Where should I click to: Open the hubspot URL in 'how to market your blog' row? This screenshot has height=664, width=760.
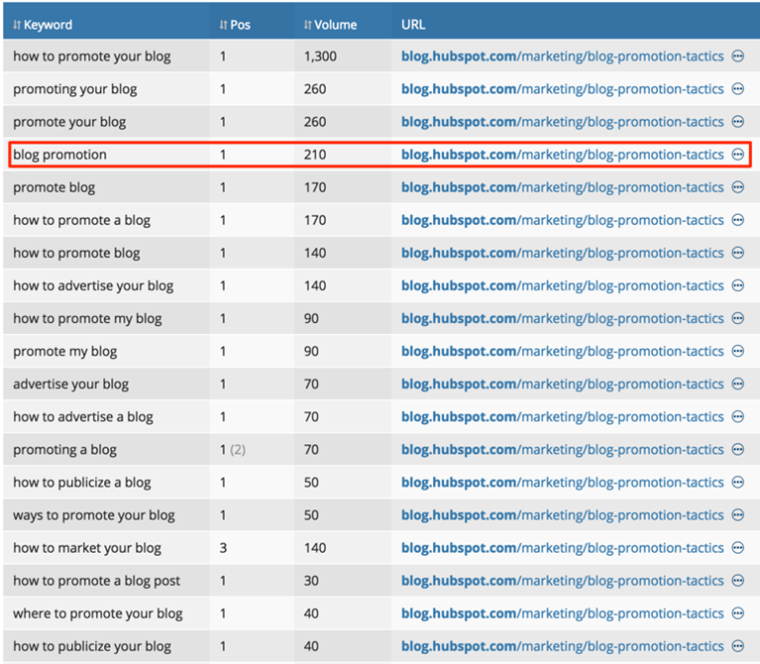562,548
